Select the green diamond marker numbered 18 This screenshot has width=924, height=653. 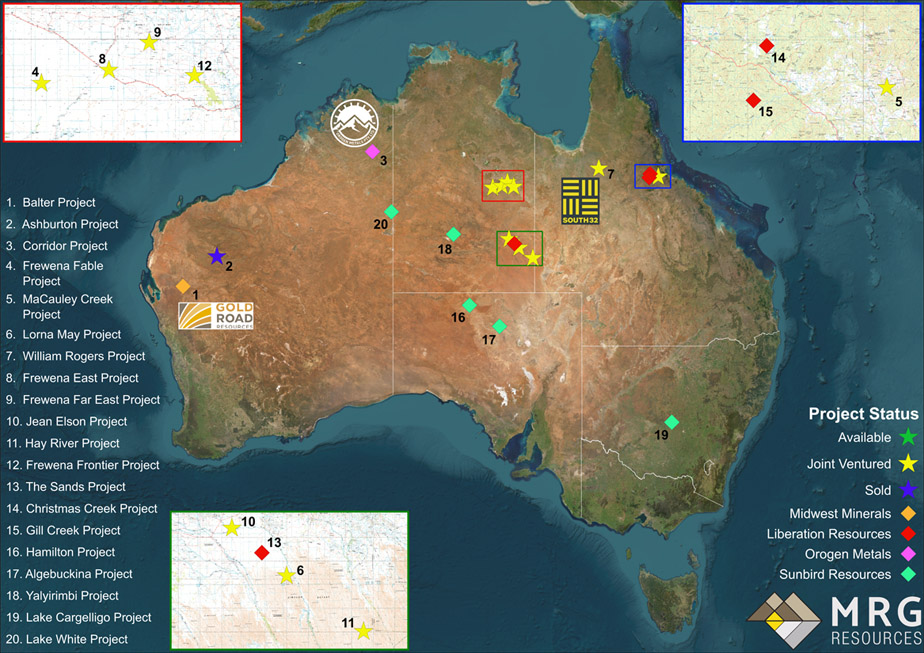click(453, 234)
